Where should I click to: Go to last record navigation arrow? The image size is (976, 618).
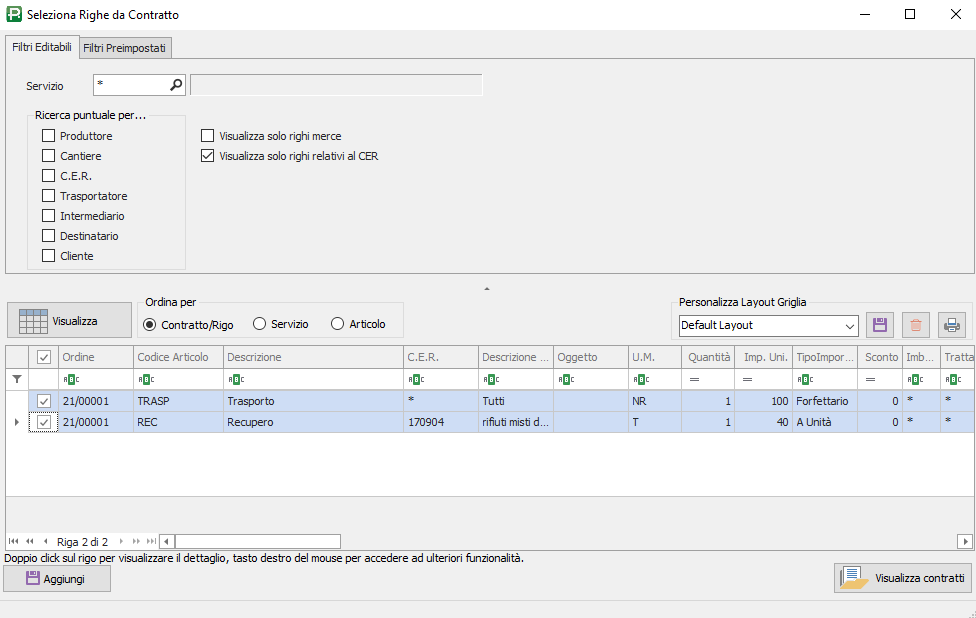(151, 541)
